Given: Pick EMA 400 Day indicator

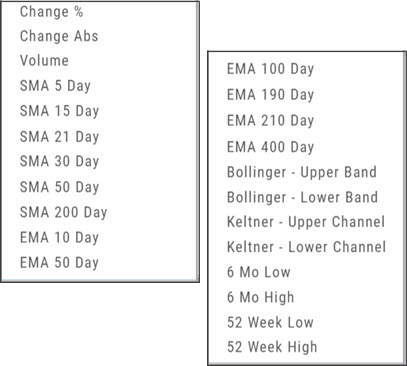Looking at the screenshot, I should (x=270, y=147).
